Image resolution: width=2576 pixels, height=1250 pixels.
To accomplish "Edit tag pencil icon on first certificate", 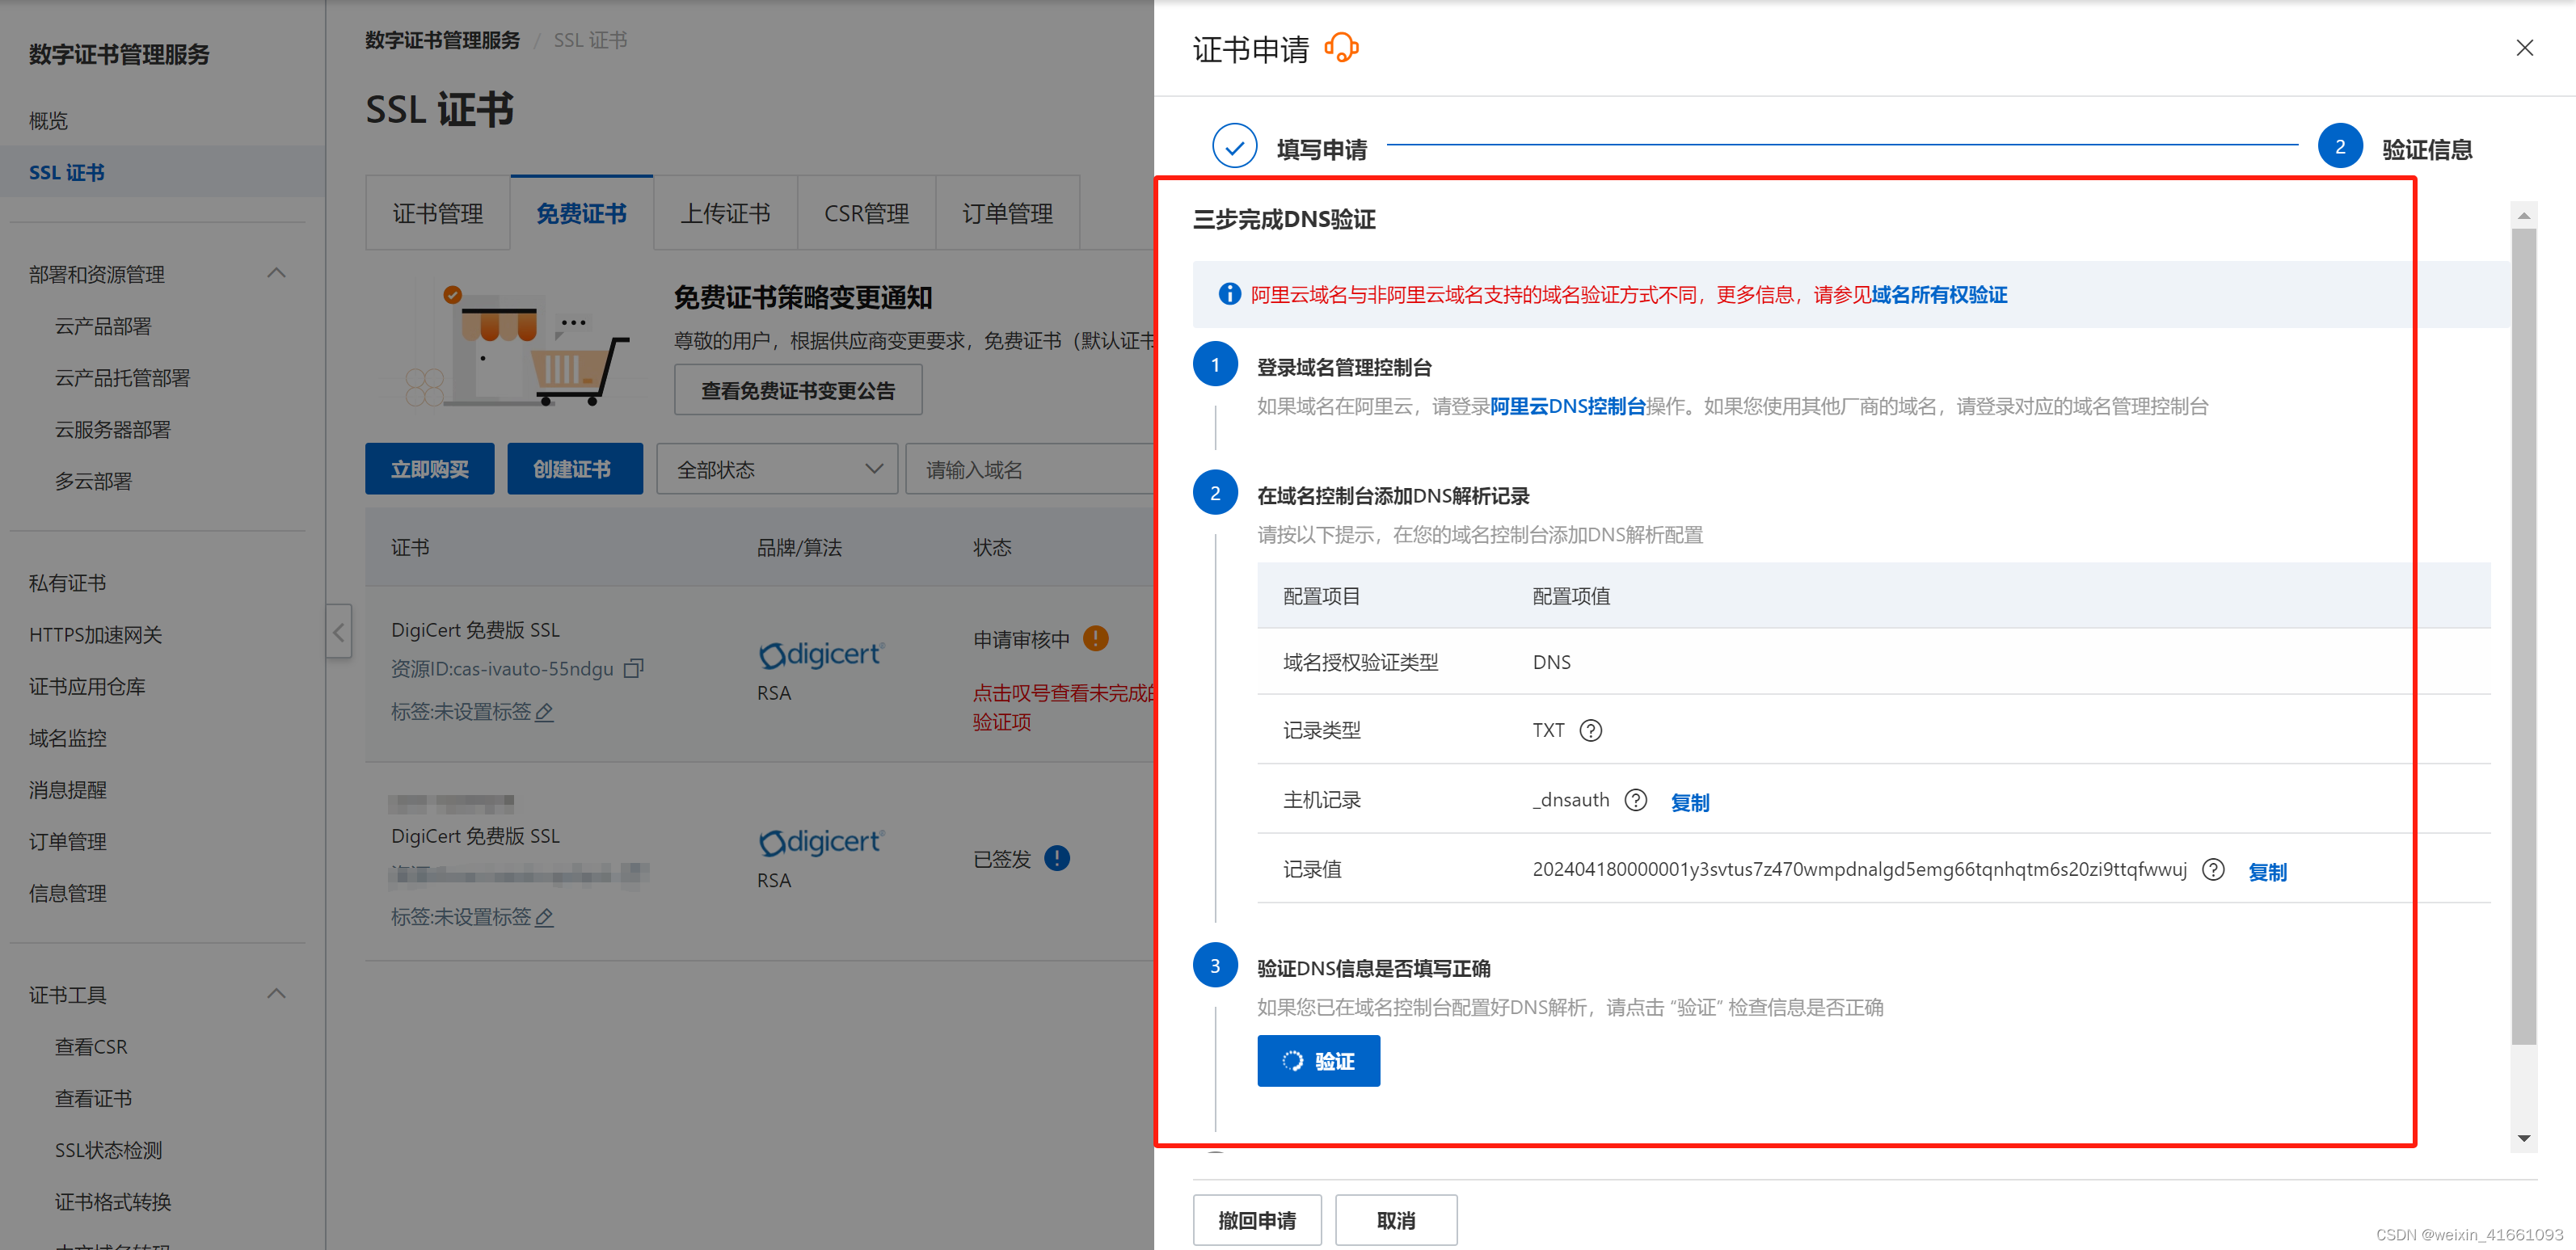I will pyautogui.click(x=545, y=712).
